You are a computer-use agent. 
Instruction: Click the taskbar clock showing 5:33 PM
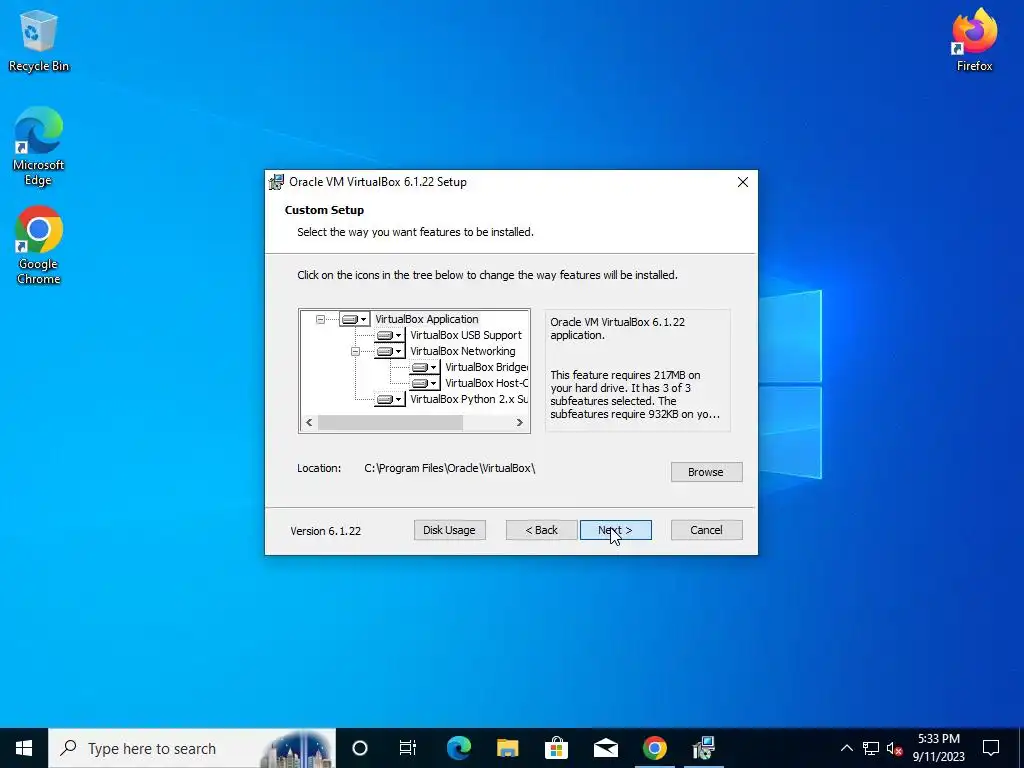click(x=938, y=748)
